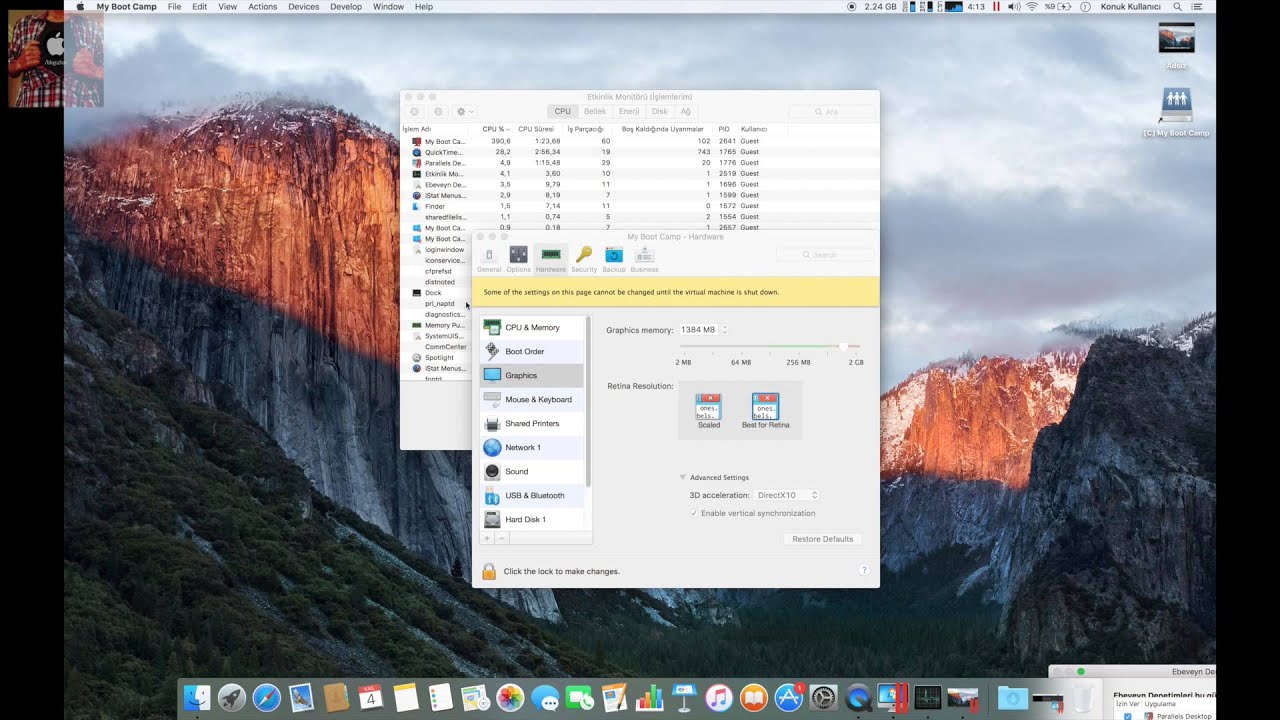Open the Actions menu
1280x720 pixels.
tap(262, 6)
